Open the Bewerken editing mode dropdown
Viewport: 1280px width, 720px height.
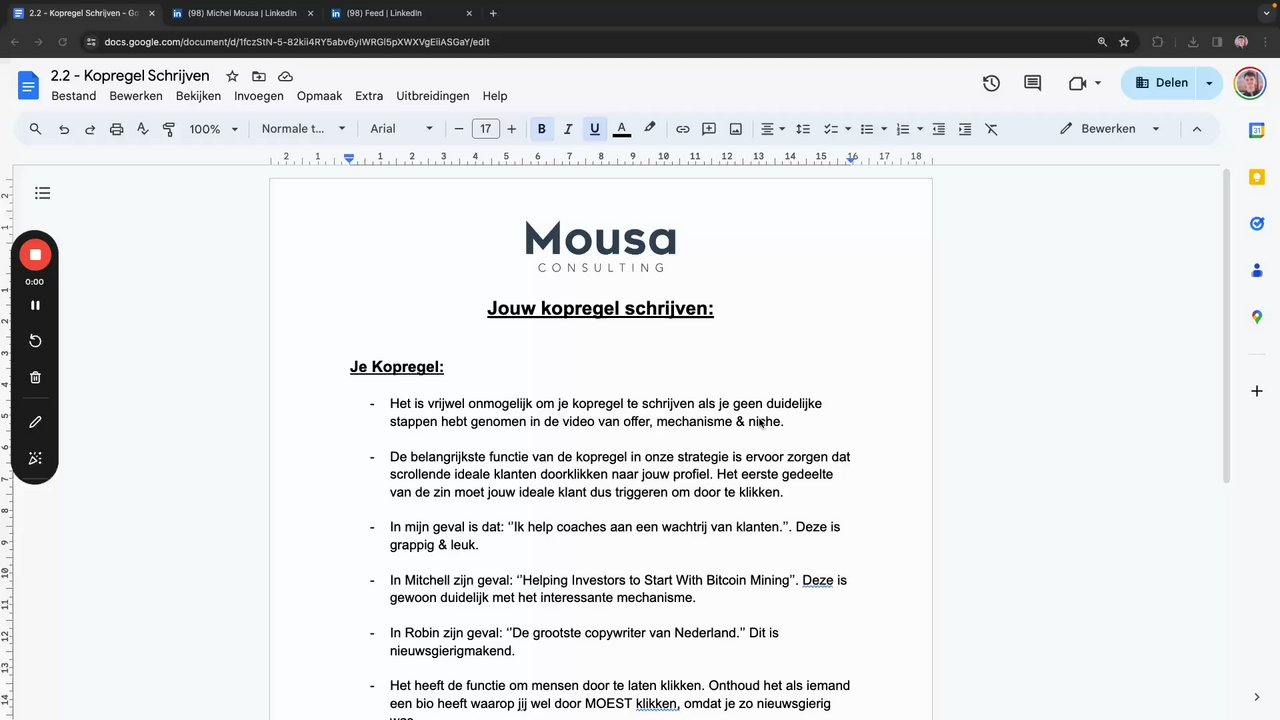pos(1110,129)
